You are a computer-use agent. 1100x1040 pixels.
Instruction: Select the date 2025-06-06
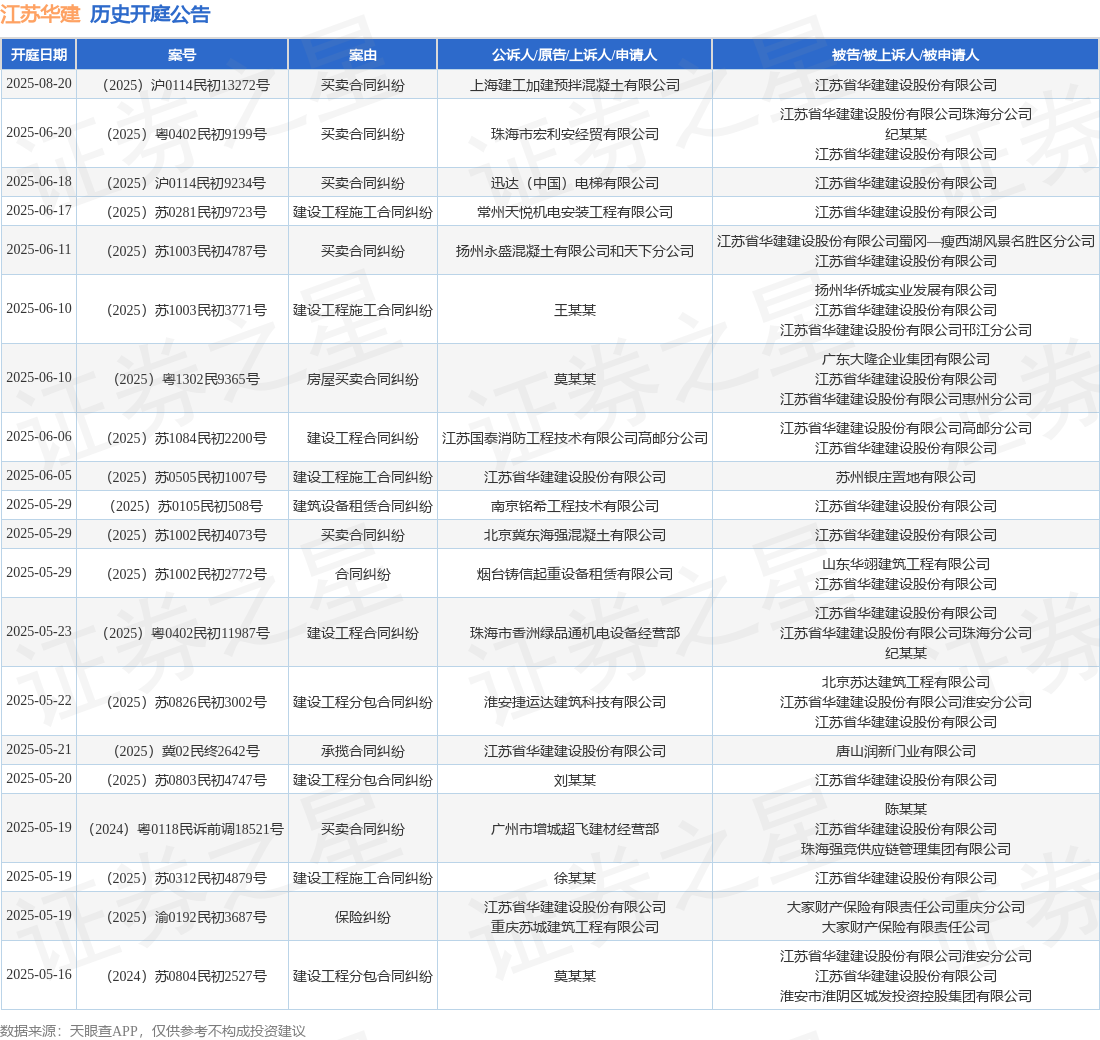[39, 436]
